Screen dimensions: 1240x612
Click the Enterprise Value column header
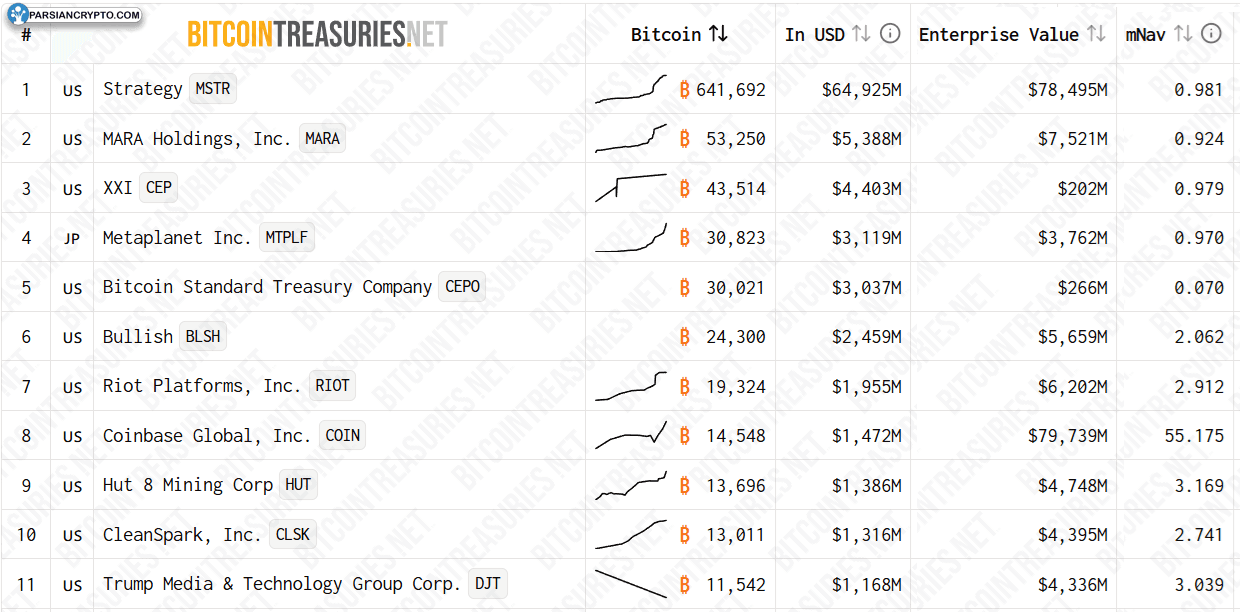pyautogui.click(x=999, y=34)
